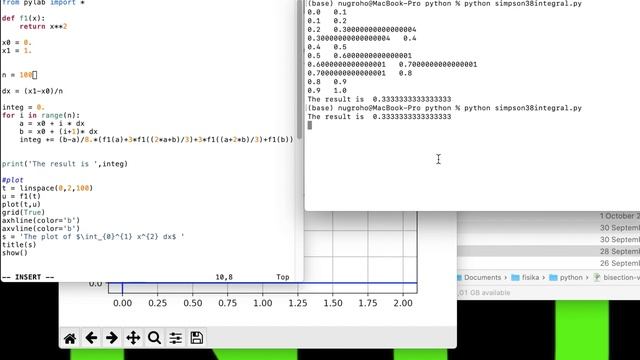Screen dimensions: 640x360
Task: Click the 'show()' line in editor
Action: pos(15,253)
